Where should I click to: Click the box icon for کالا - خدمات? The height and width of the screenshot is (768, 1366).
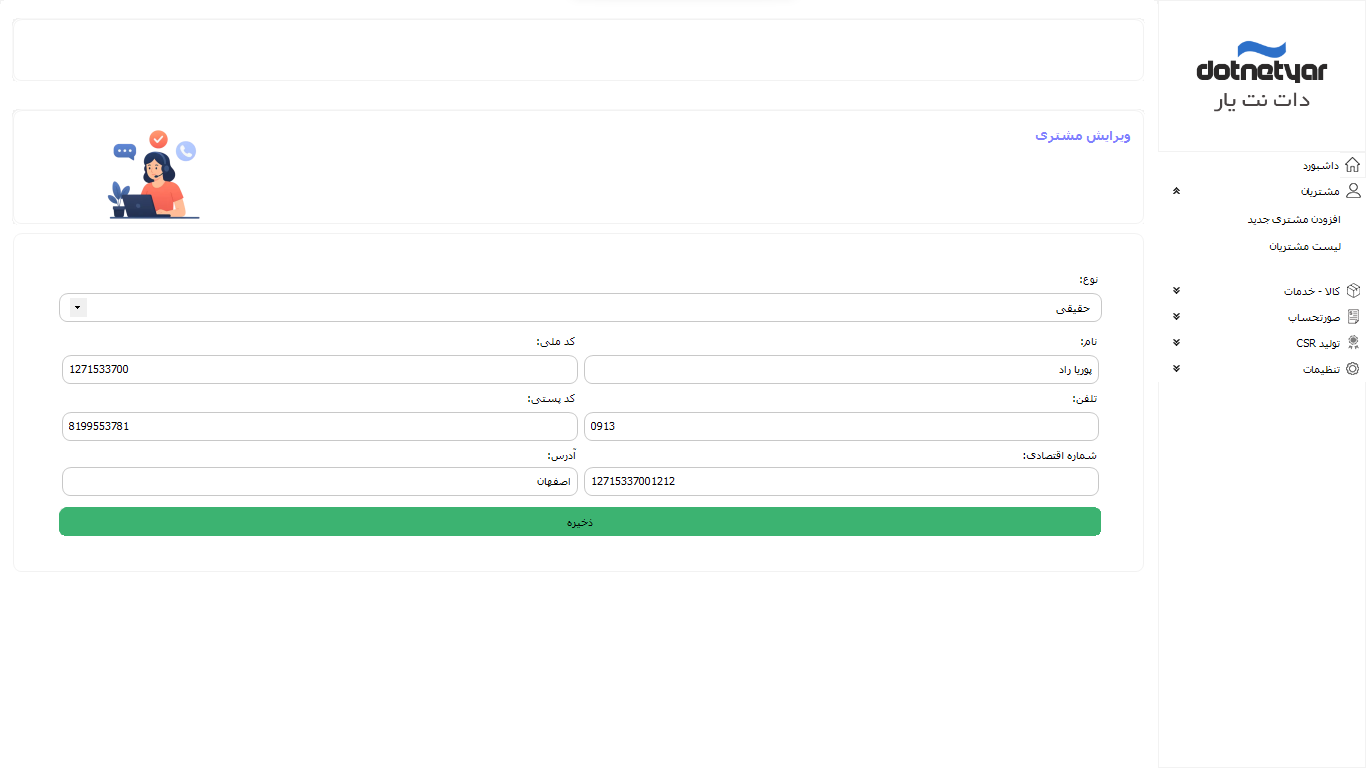pos(1353,291)
